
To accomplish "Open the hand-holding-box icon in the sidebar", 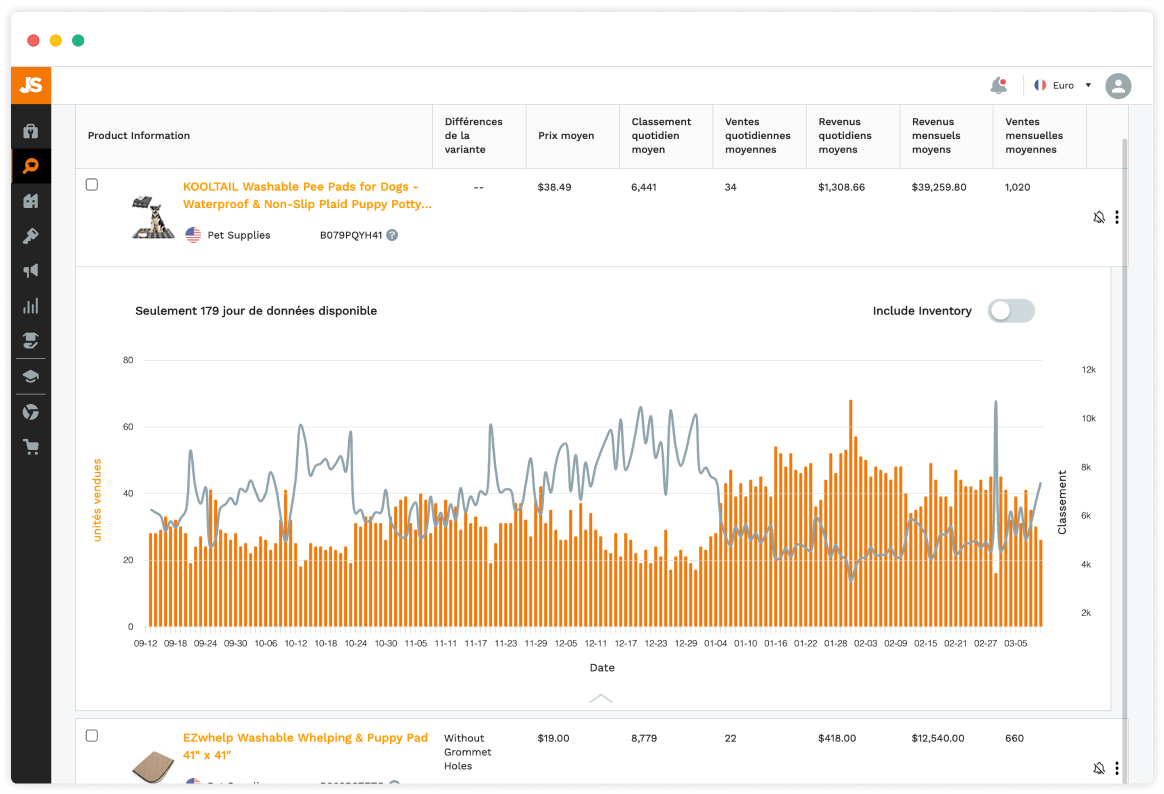I will click(30, 341).
